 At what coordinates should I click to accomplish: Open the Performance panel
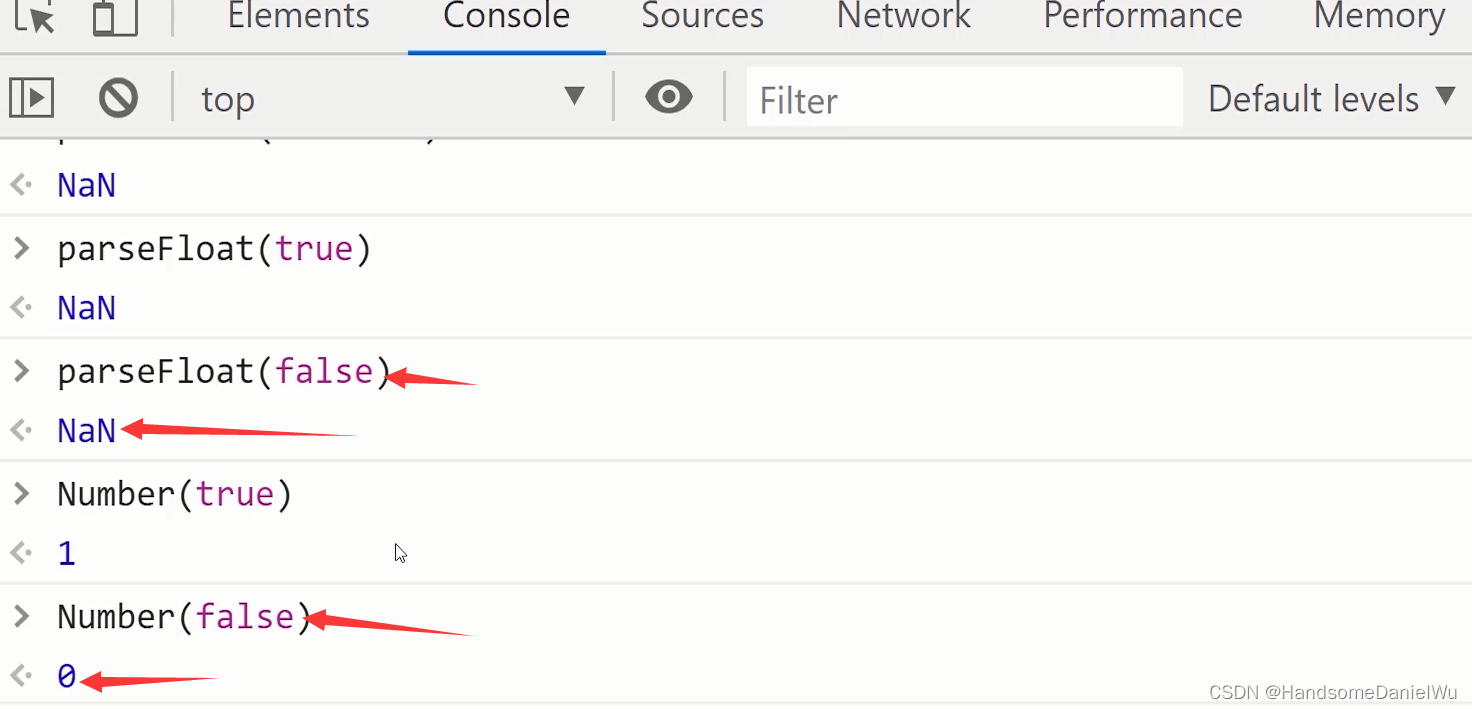tap(1141, 17)
